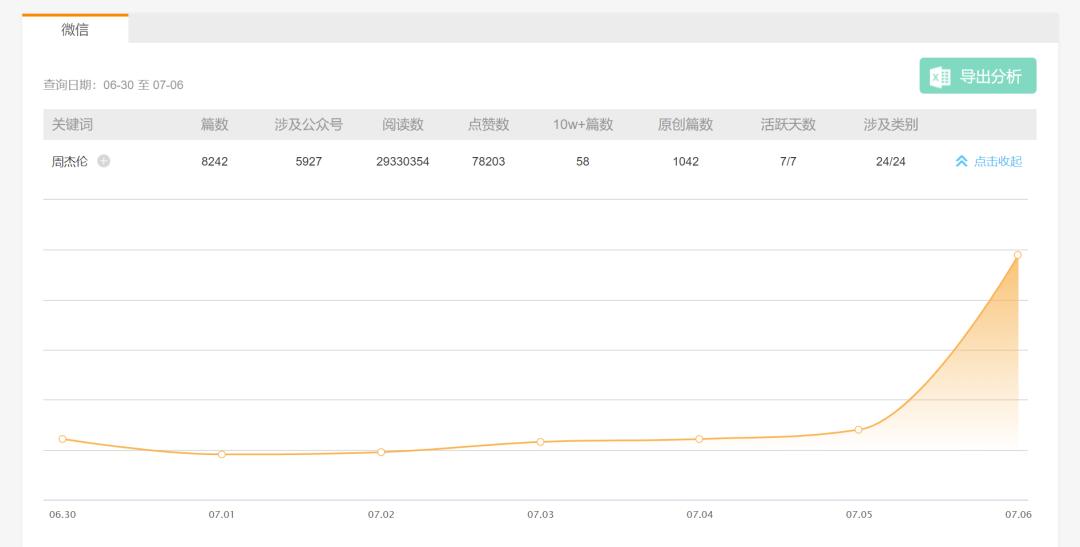Click the 06.30 axis label
Image resolution: width=1080 pixels, height=547 pixels.
point(63,515)
